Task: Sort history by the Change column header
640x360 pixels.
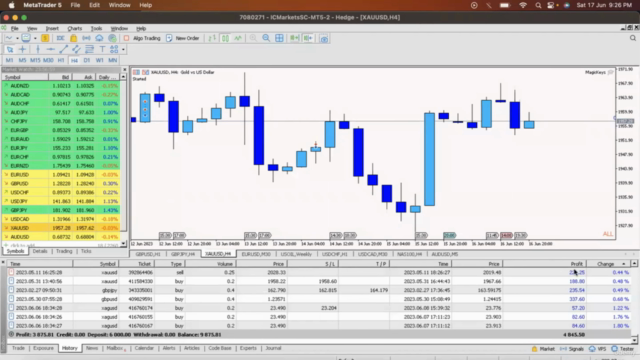Action: tap(609, 264)
